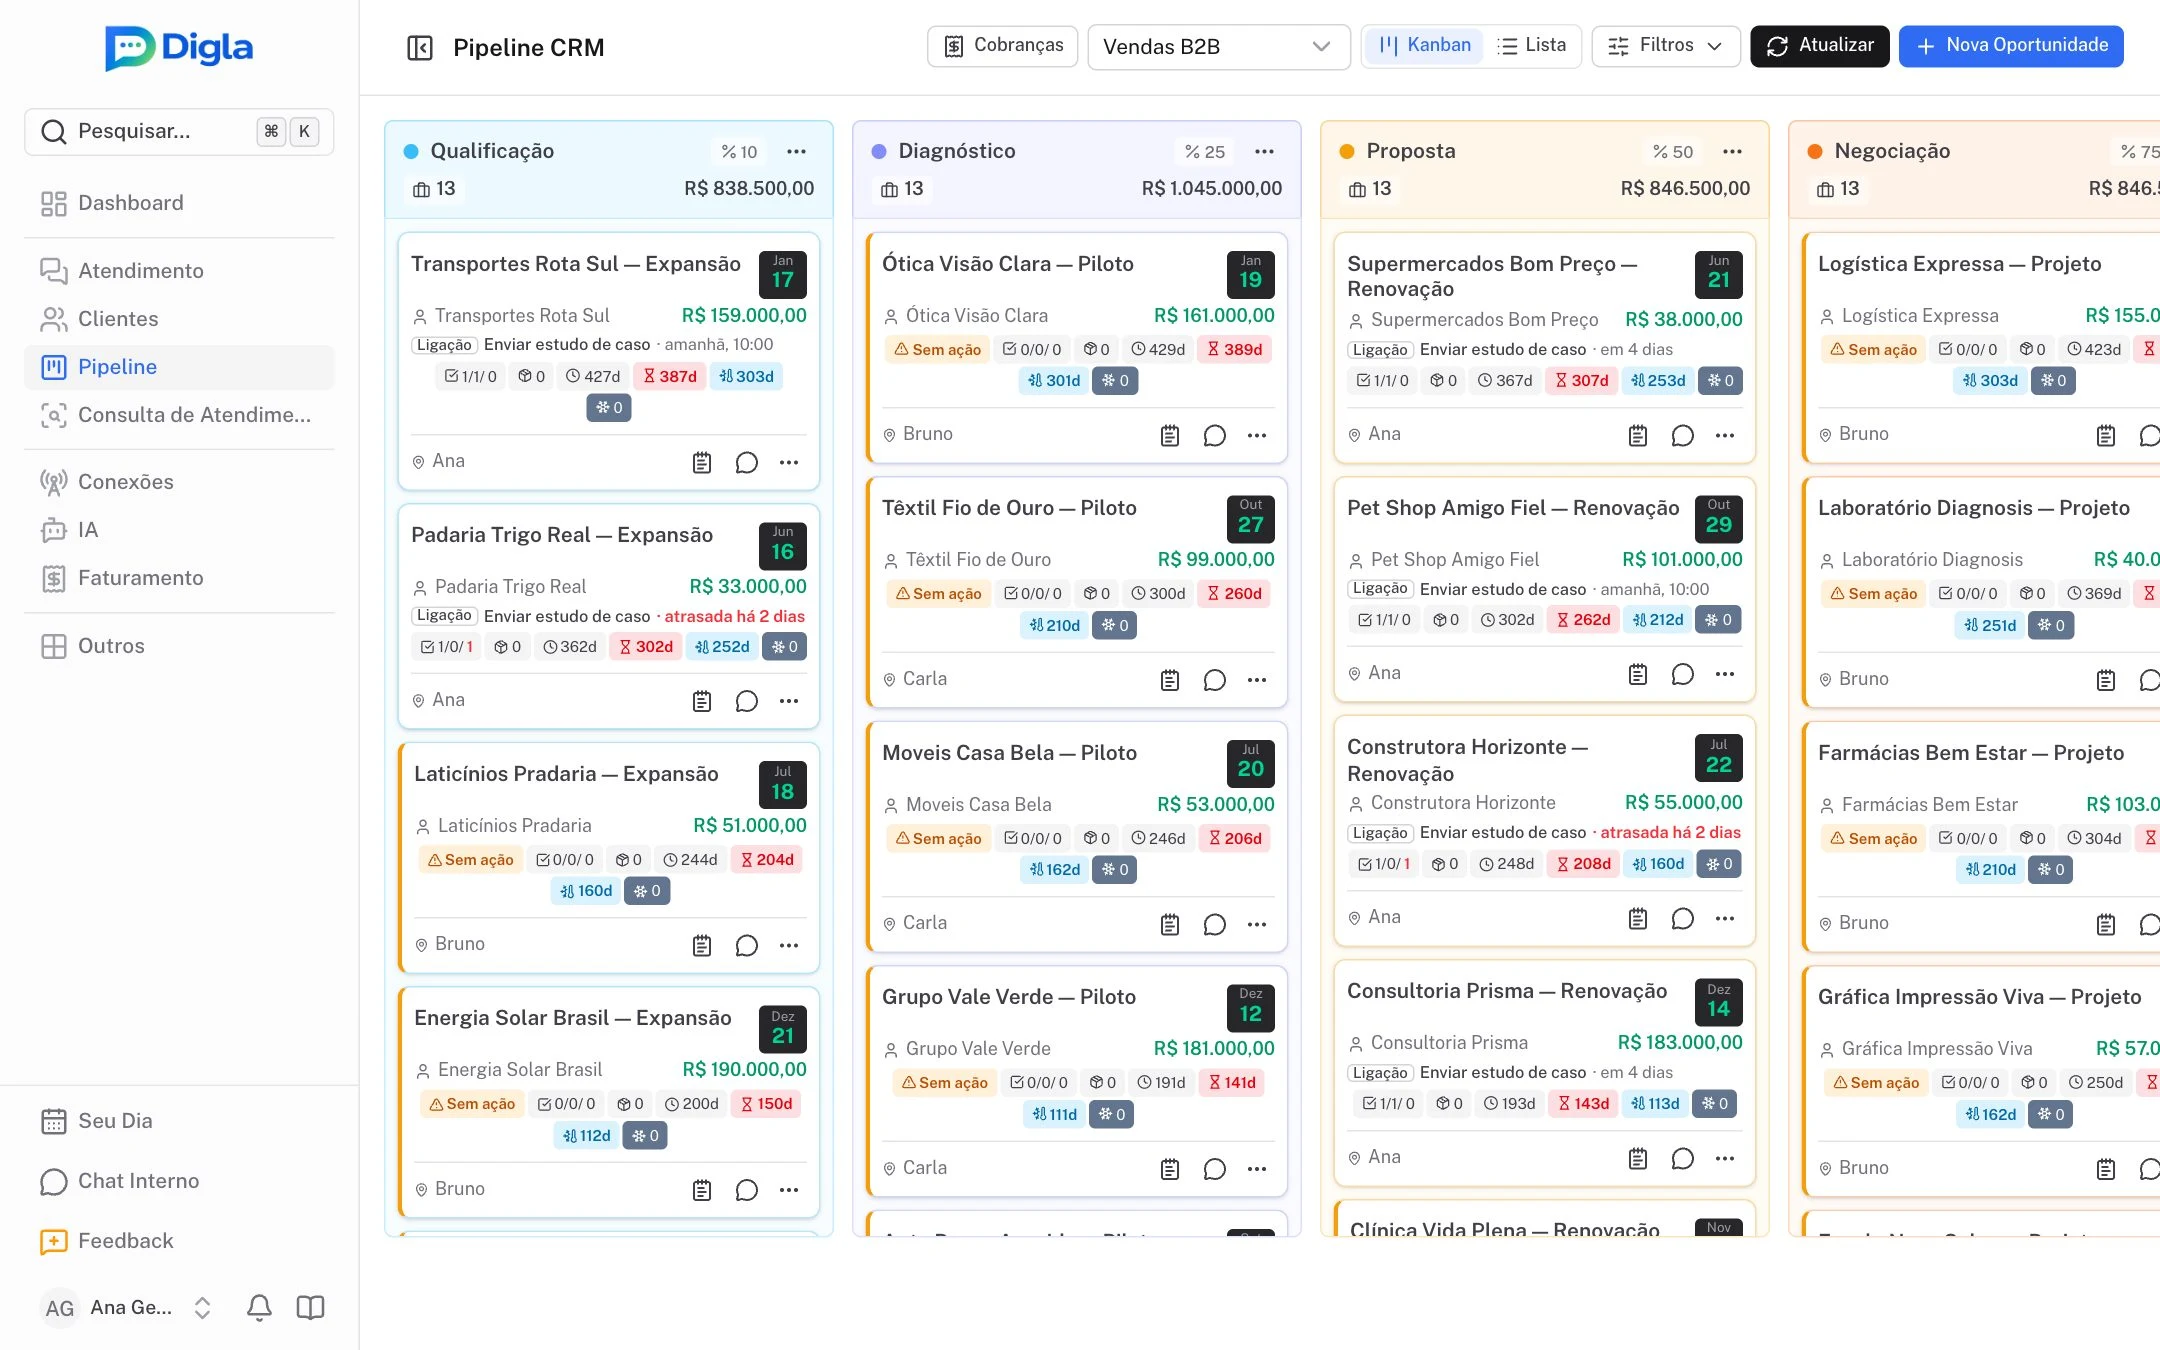The height and width of the screenshot is (1350, 2160).
Task: Open notes icon on Supermercados Bom Preço card
Action: pyautogui.click(x=1638, y=435)
